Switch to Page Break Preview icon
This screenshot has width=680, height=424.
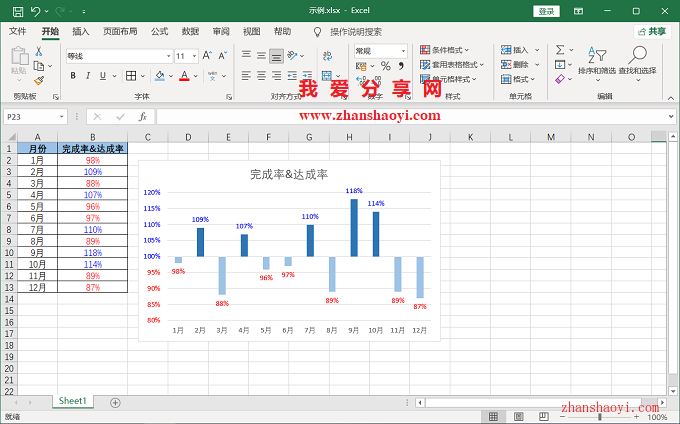click(x=543, y=417)
